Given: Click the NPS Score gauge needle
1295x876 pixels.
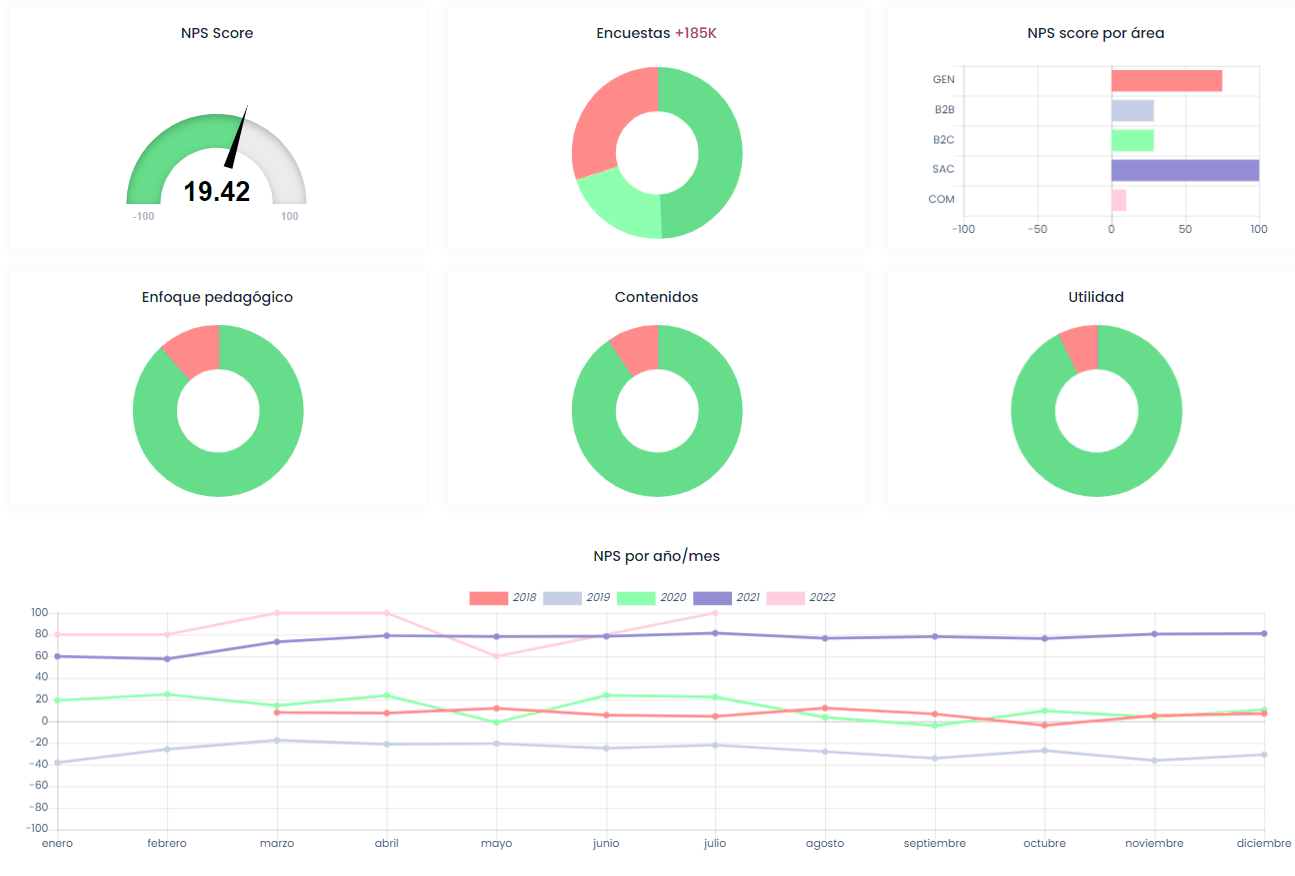Looking at the screenshot, I should pos(236,140).
